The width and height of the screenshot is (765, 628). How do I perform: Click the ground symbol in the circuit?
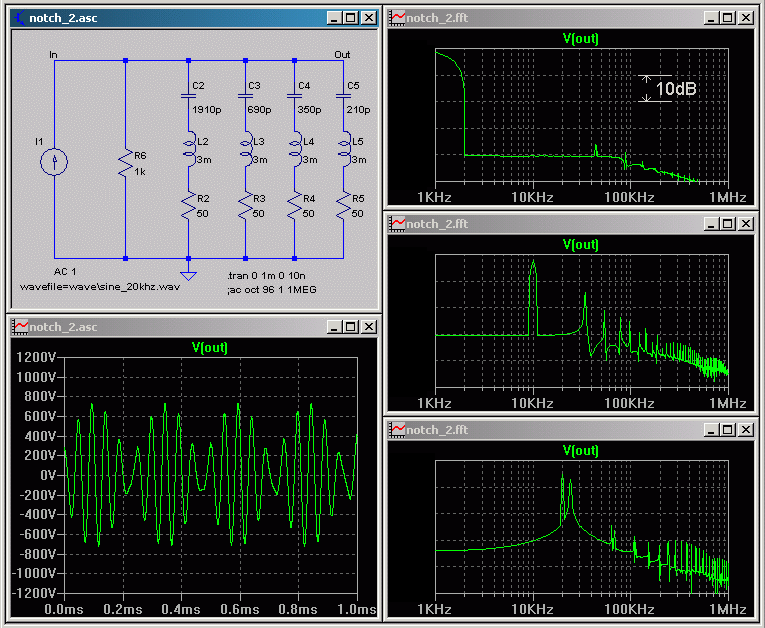coord(187,275)
